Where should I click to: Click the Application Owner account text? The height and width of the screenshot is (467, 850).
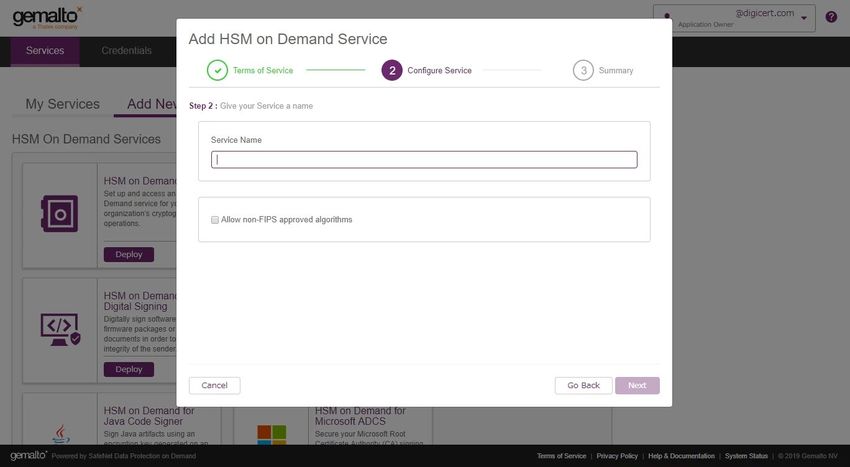click(705, 24)
